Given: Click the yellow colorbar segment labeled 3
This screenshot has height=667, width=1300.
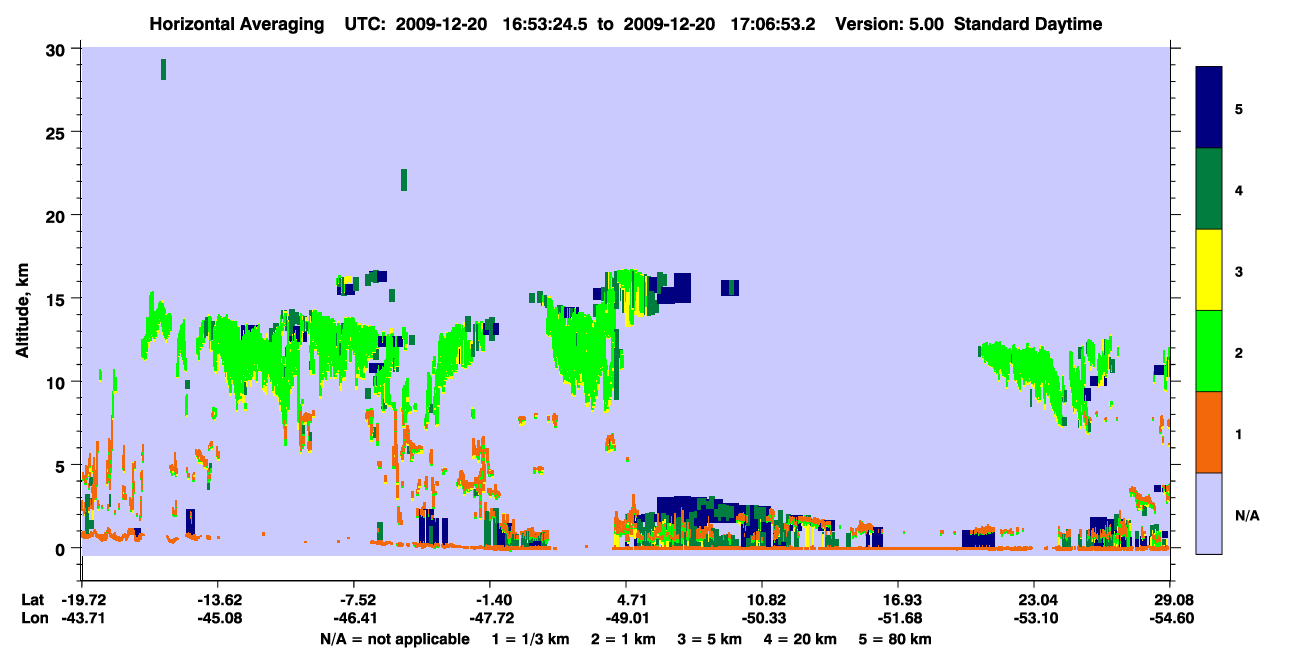Looking at the screenshot, I should 1209,270.
